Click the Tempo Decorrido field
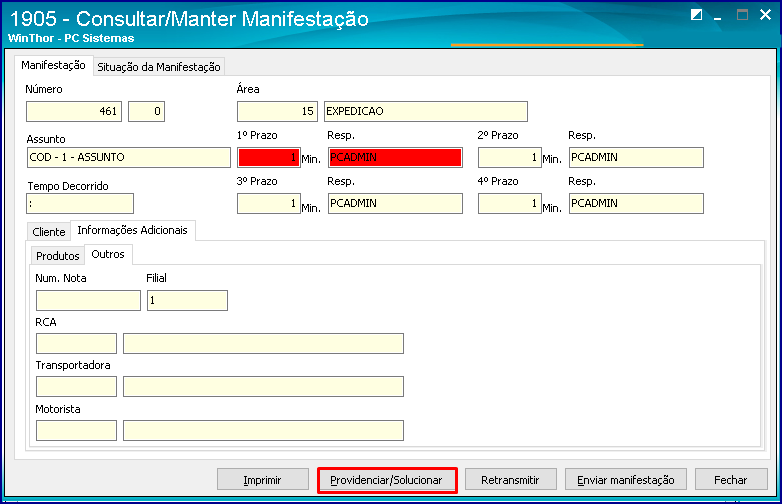Screen dimensions: 782x504 pos(80,203)
